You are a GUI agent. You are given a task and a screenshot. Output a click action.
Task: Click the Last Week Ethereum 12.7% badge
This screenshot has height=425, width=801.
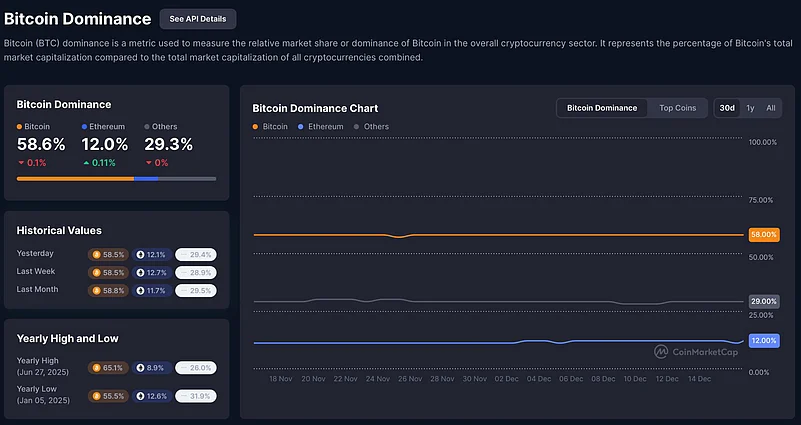tap(152, 273)
